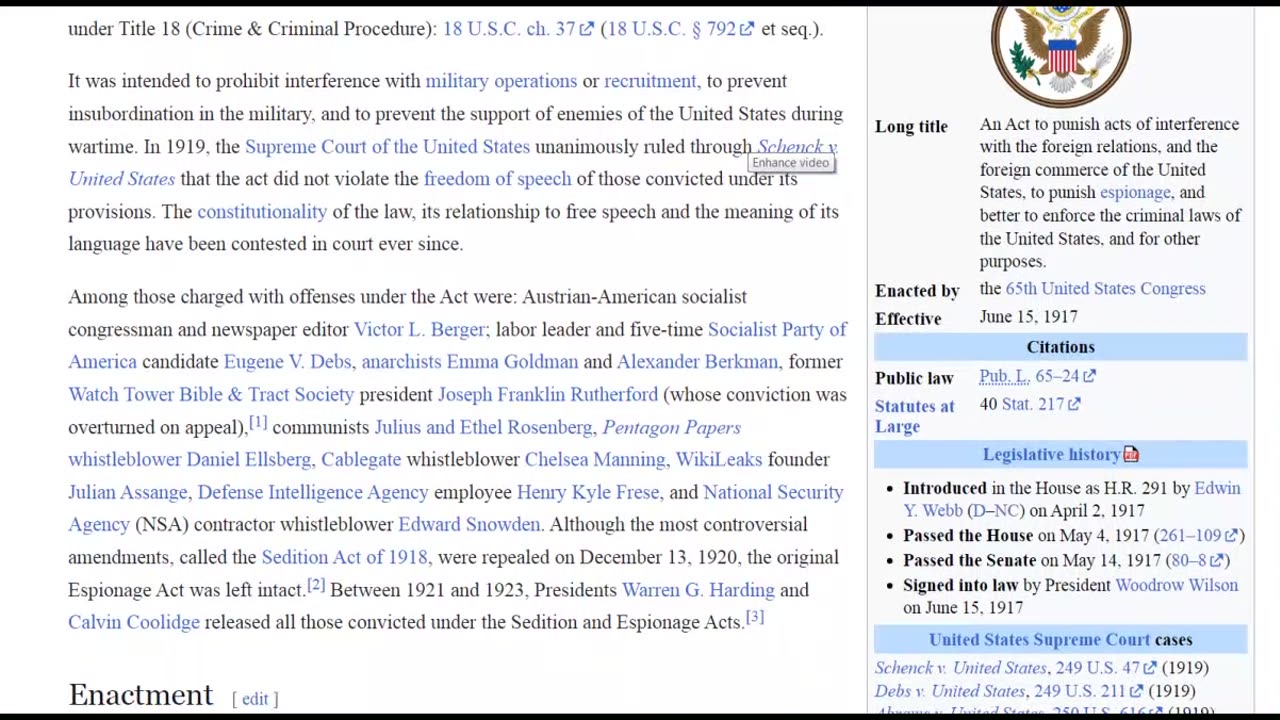The image size is (1280, 720).
Task: Open Victor L. Berger link
Action: [x=420, y=330]
